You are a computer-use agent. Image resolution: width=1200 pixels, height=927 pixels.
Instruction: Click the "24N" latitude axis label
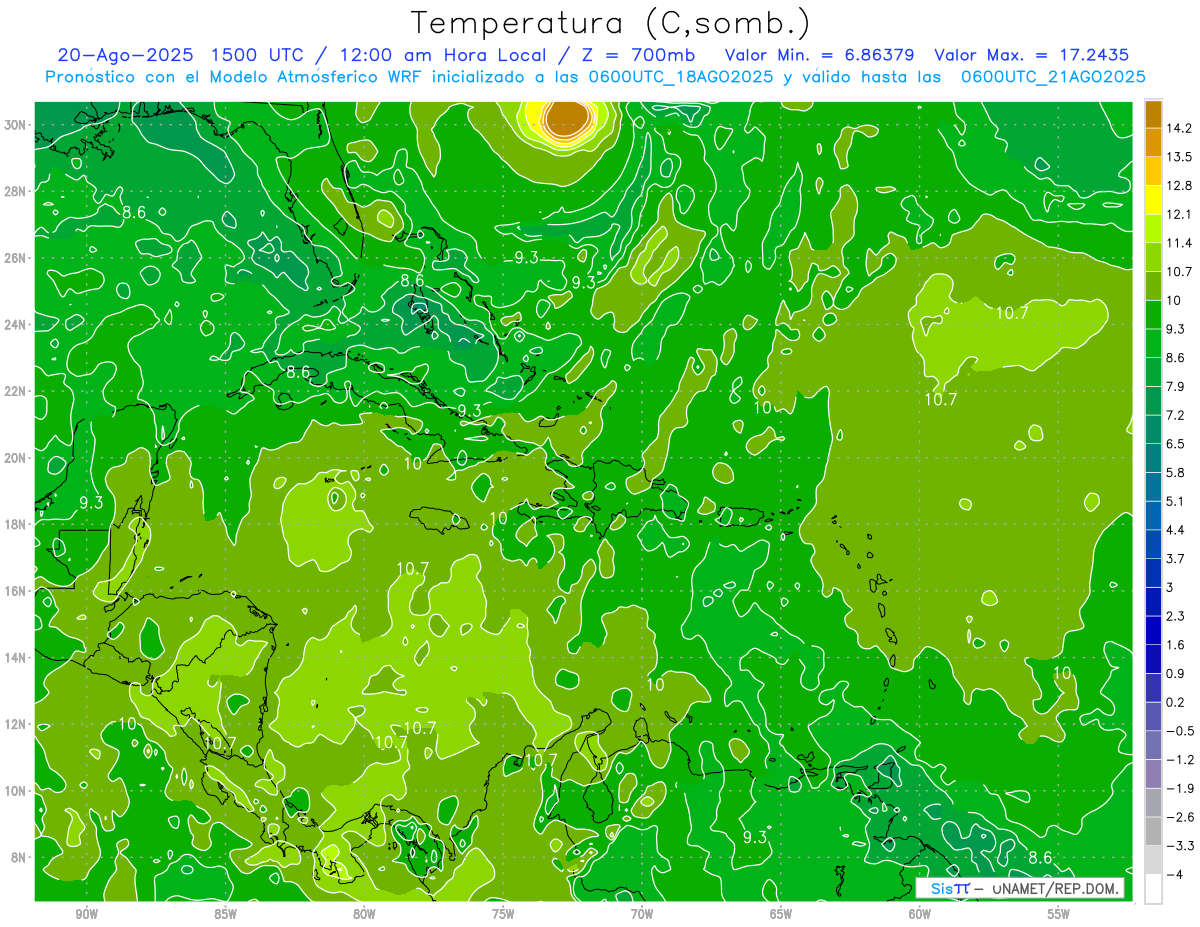(16, 325)
